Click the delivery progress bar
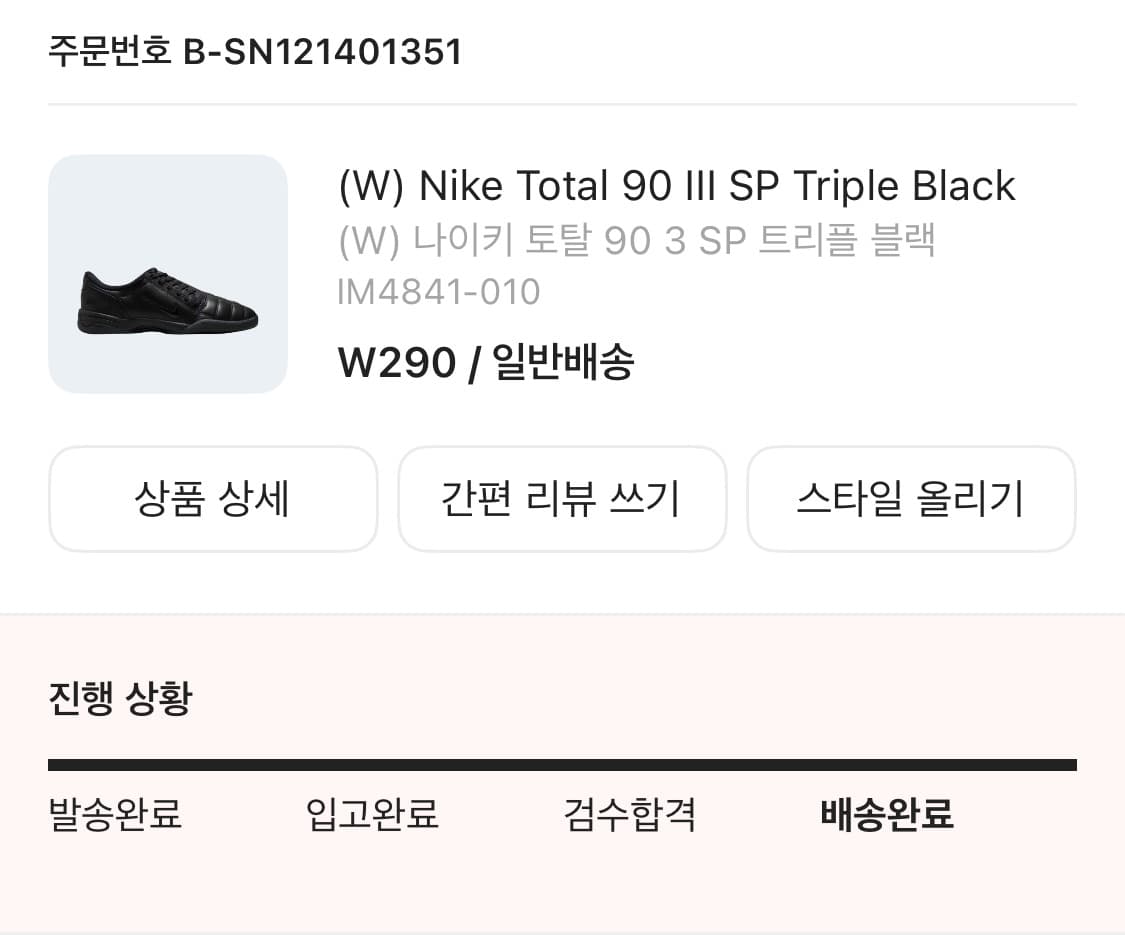This screenshot has width=1125, height=935. tap(562, 767)
